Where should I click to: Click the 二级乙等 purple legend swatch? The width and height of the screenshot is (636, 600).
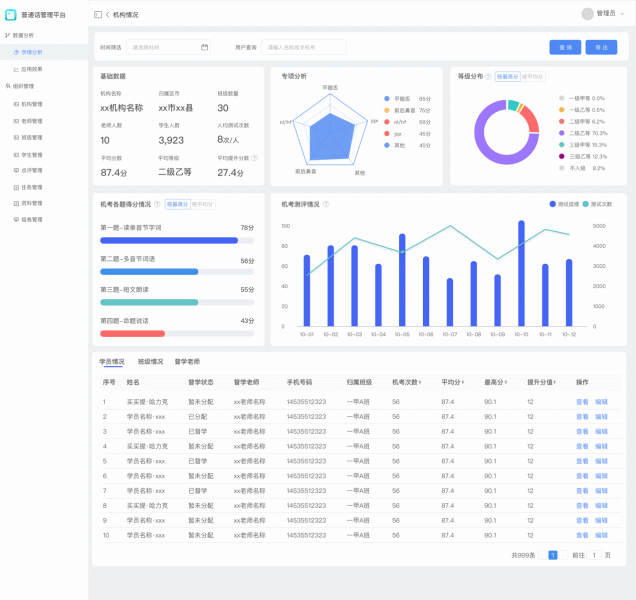point(562,132)
